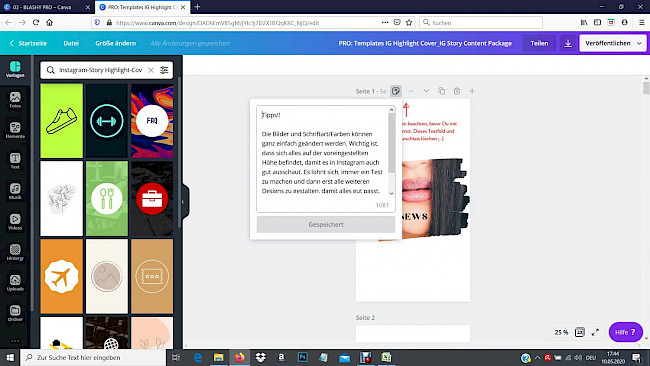Select the red briefcase template
The width and height of the screenshot is (650, 366).
152,199
